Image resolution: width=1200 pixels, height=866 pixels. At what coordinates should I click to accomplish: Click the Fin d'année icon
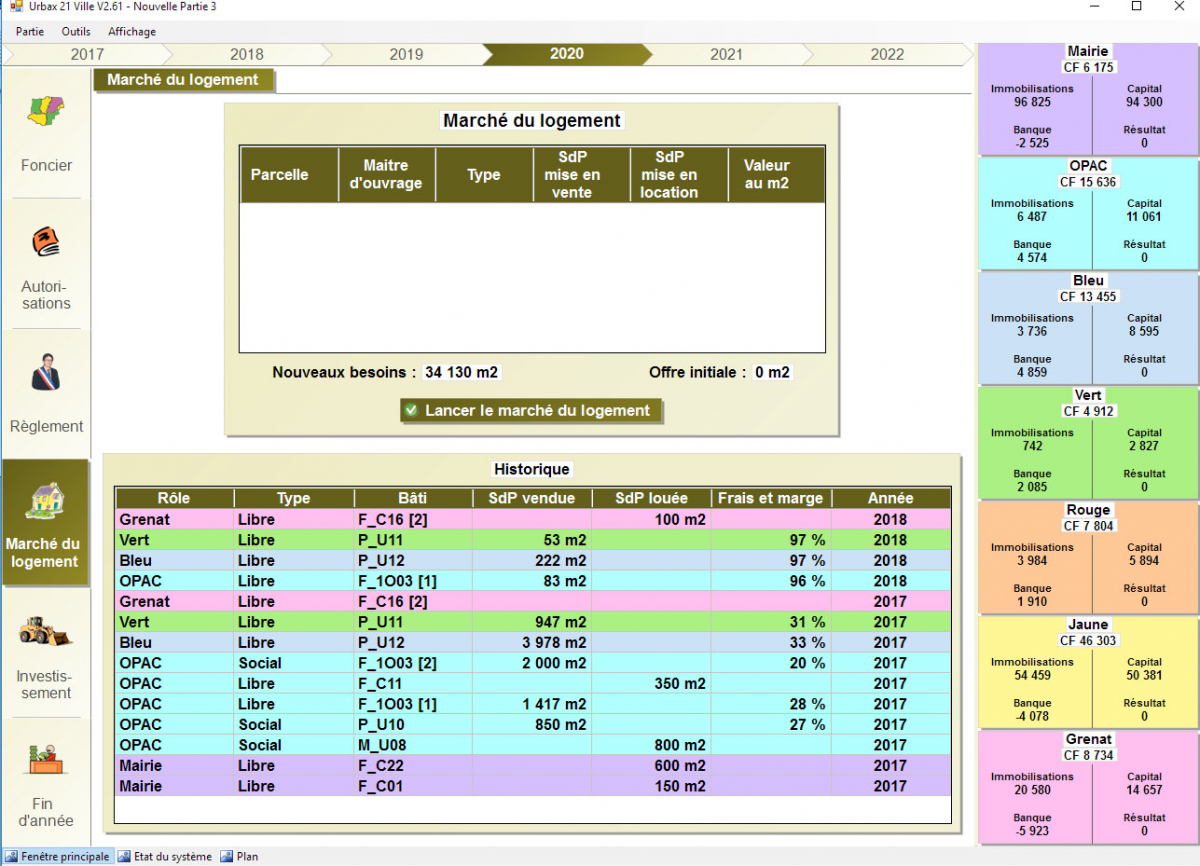(46, 762)
